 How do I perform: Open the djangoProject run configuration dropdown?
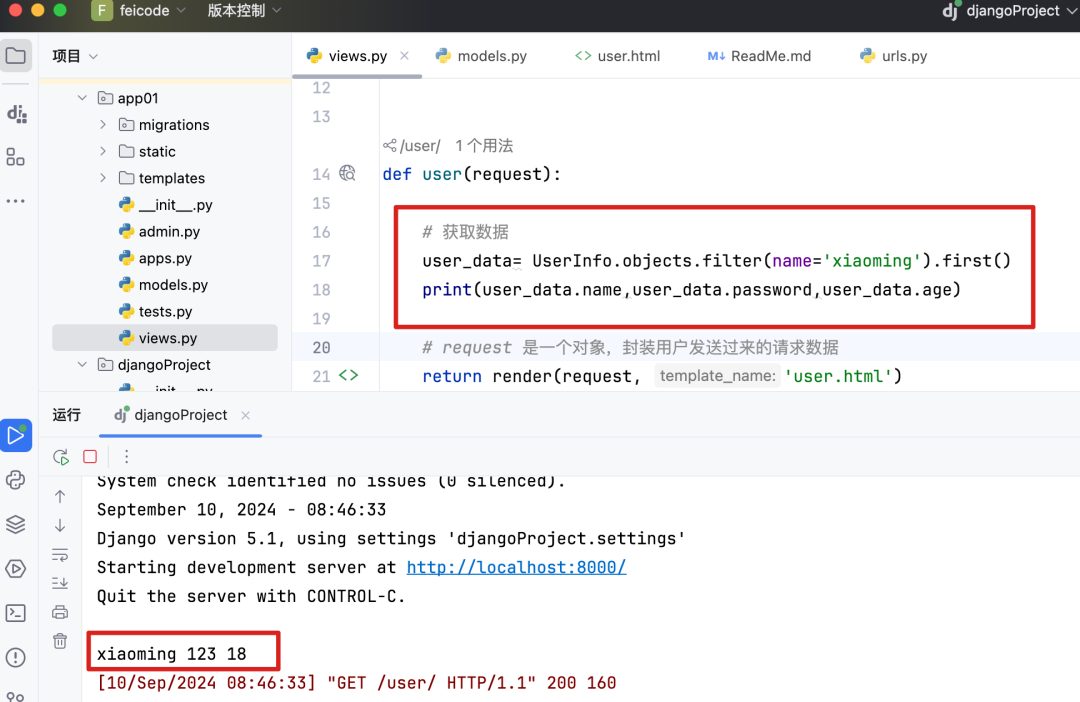pos(1009,12)
